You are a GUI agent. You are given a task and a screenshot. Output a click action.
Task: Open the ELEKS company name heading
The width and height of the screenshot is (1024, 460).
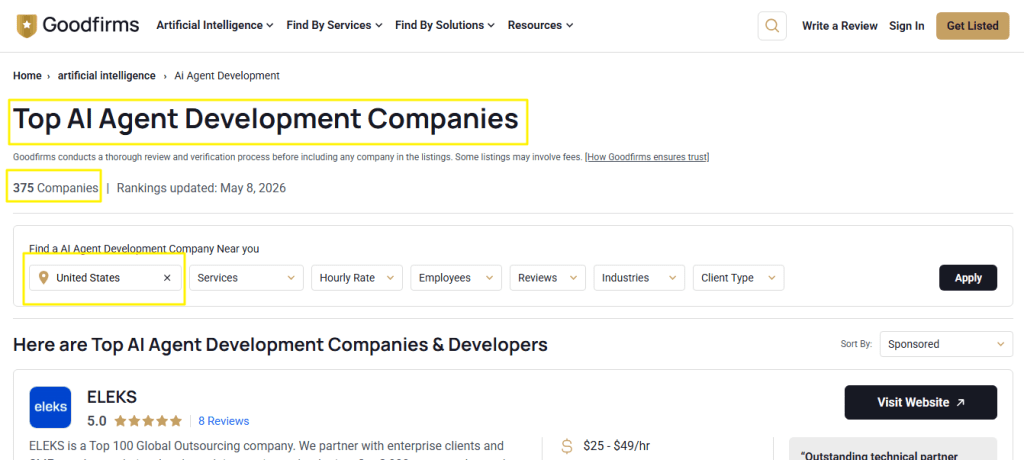click(x=112, y=397)
